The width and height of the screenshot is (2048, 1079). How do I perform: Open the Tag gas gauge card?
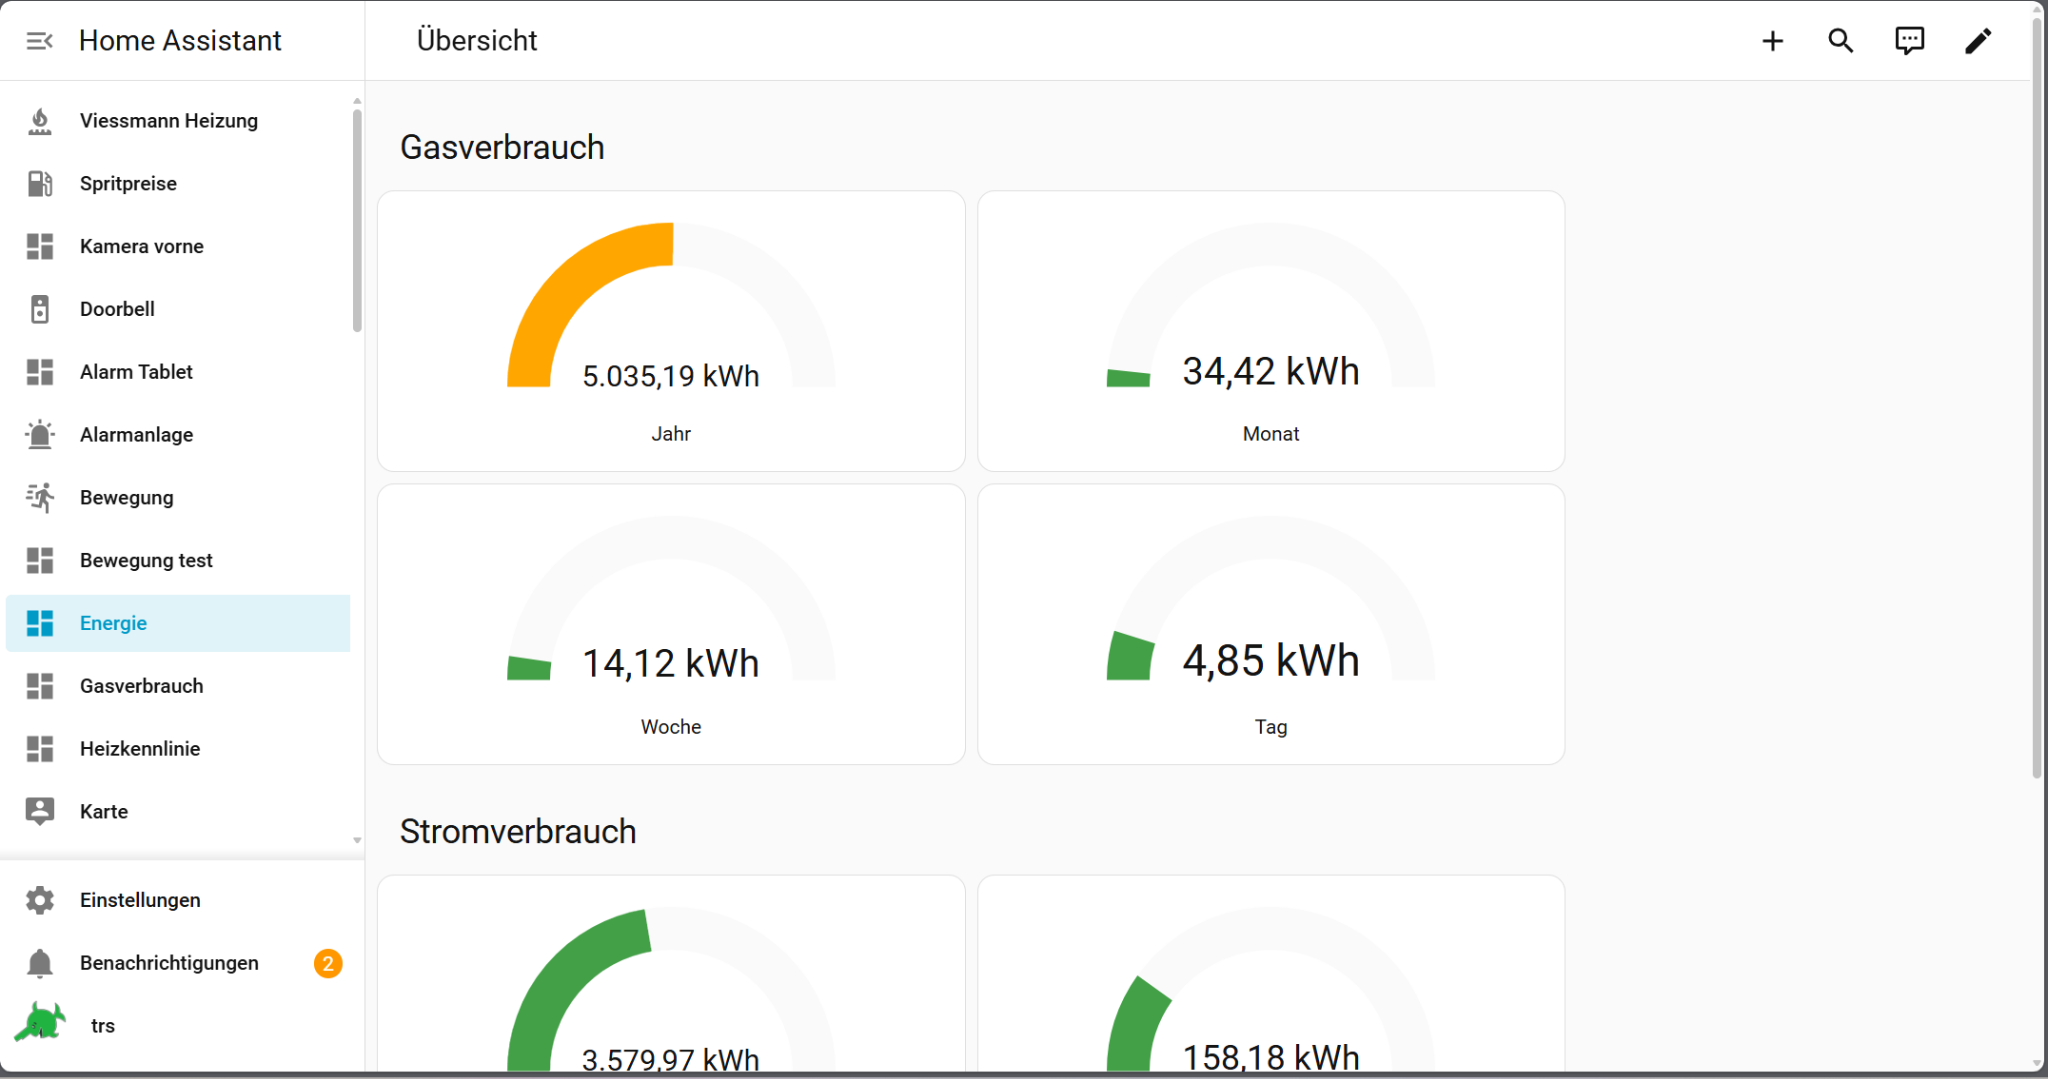click(x=1271, y=624)
